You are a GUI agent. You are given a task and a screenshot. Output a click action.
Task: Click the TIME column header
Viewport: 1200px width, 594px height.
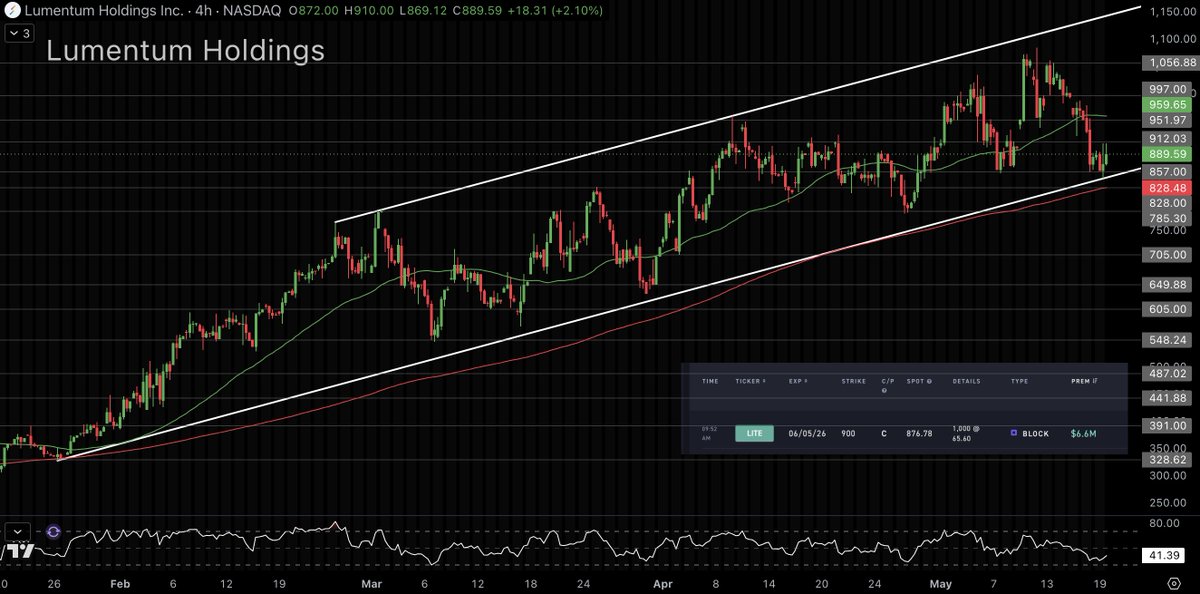coord(710,381)
